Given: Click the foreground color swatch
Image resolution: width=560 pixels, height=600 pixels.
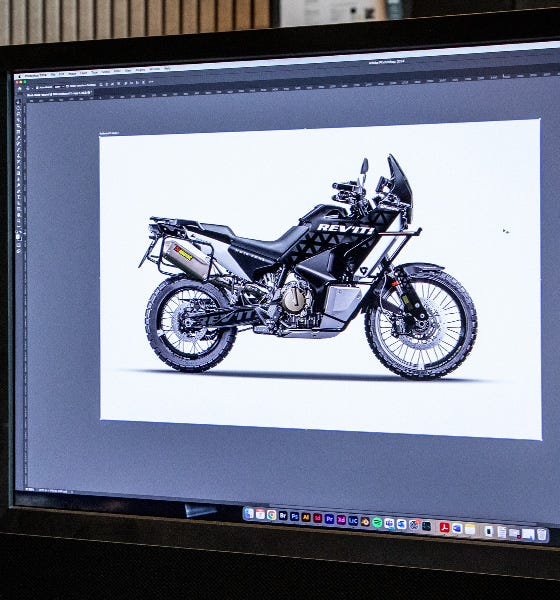Looking at the screenshot, I should [x=18, y=236].
